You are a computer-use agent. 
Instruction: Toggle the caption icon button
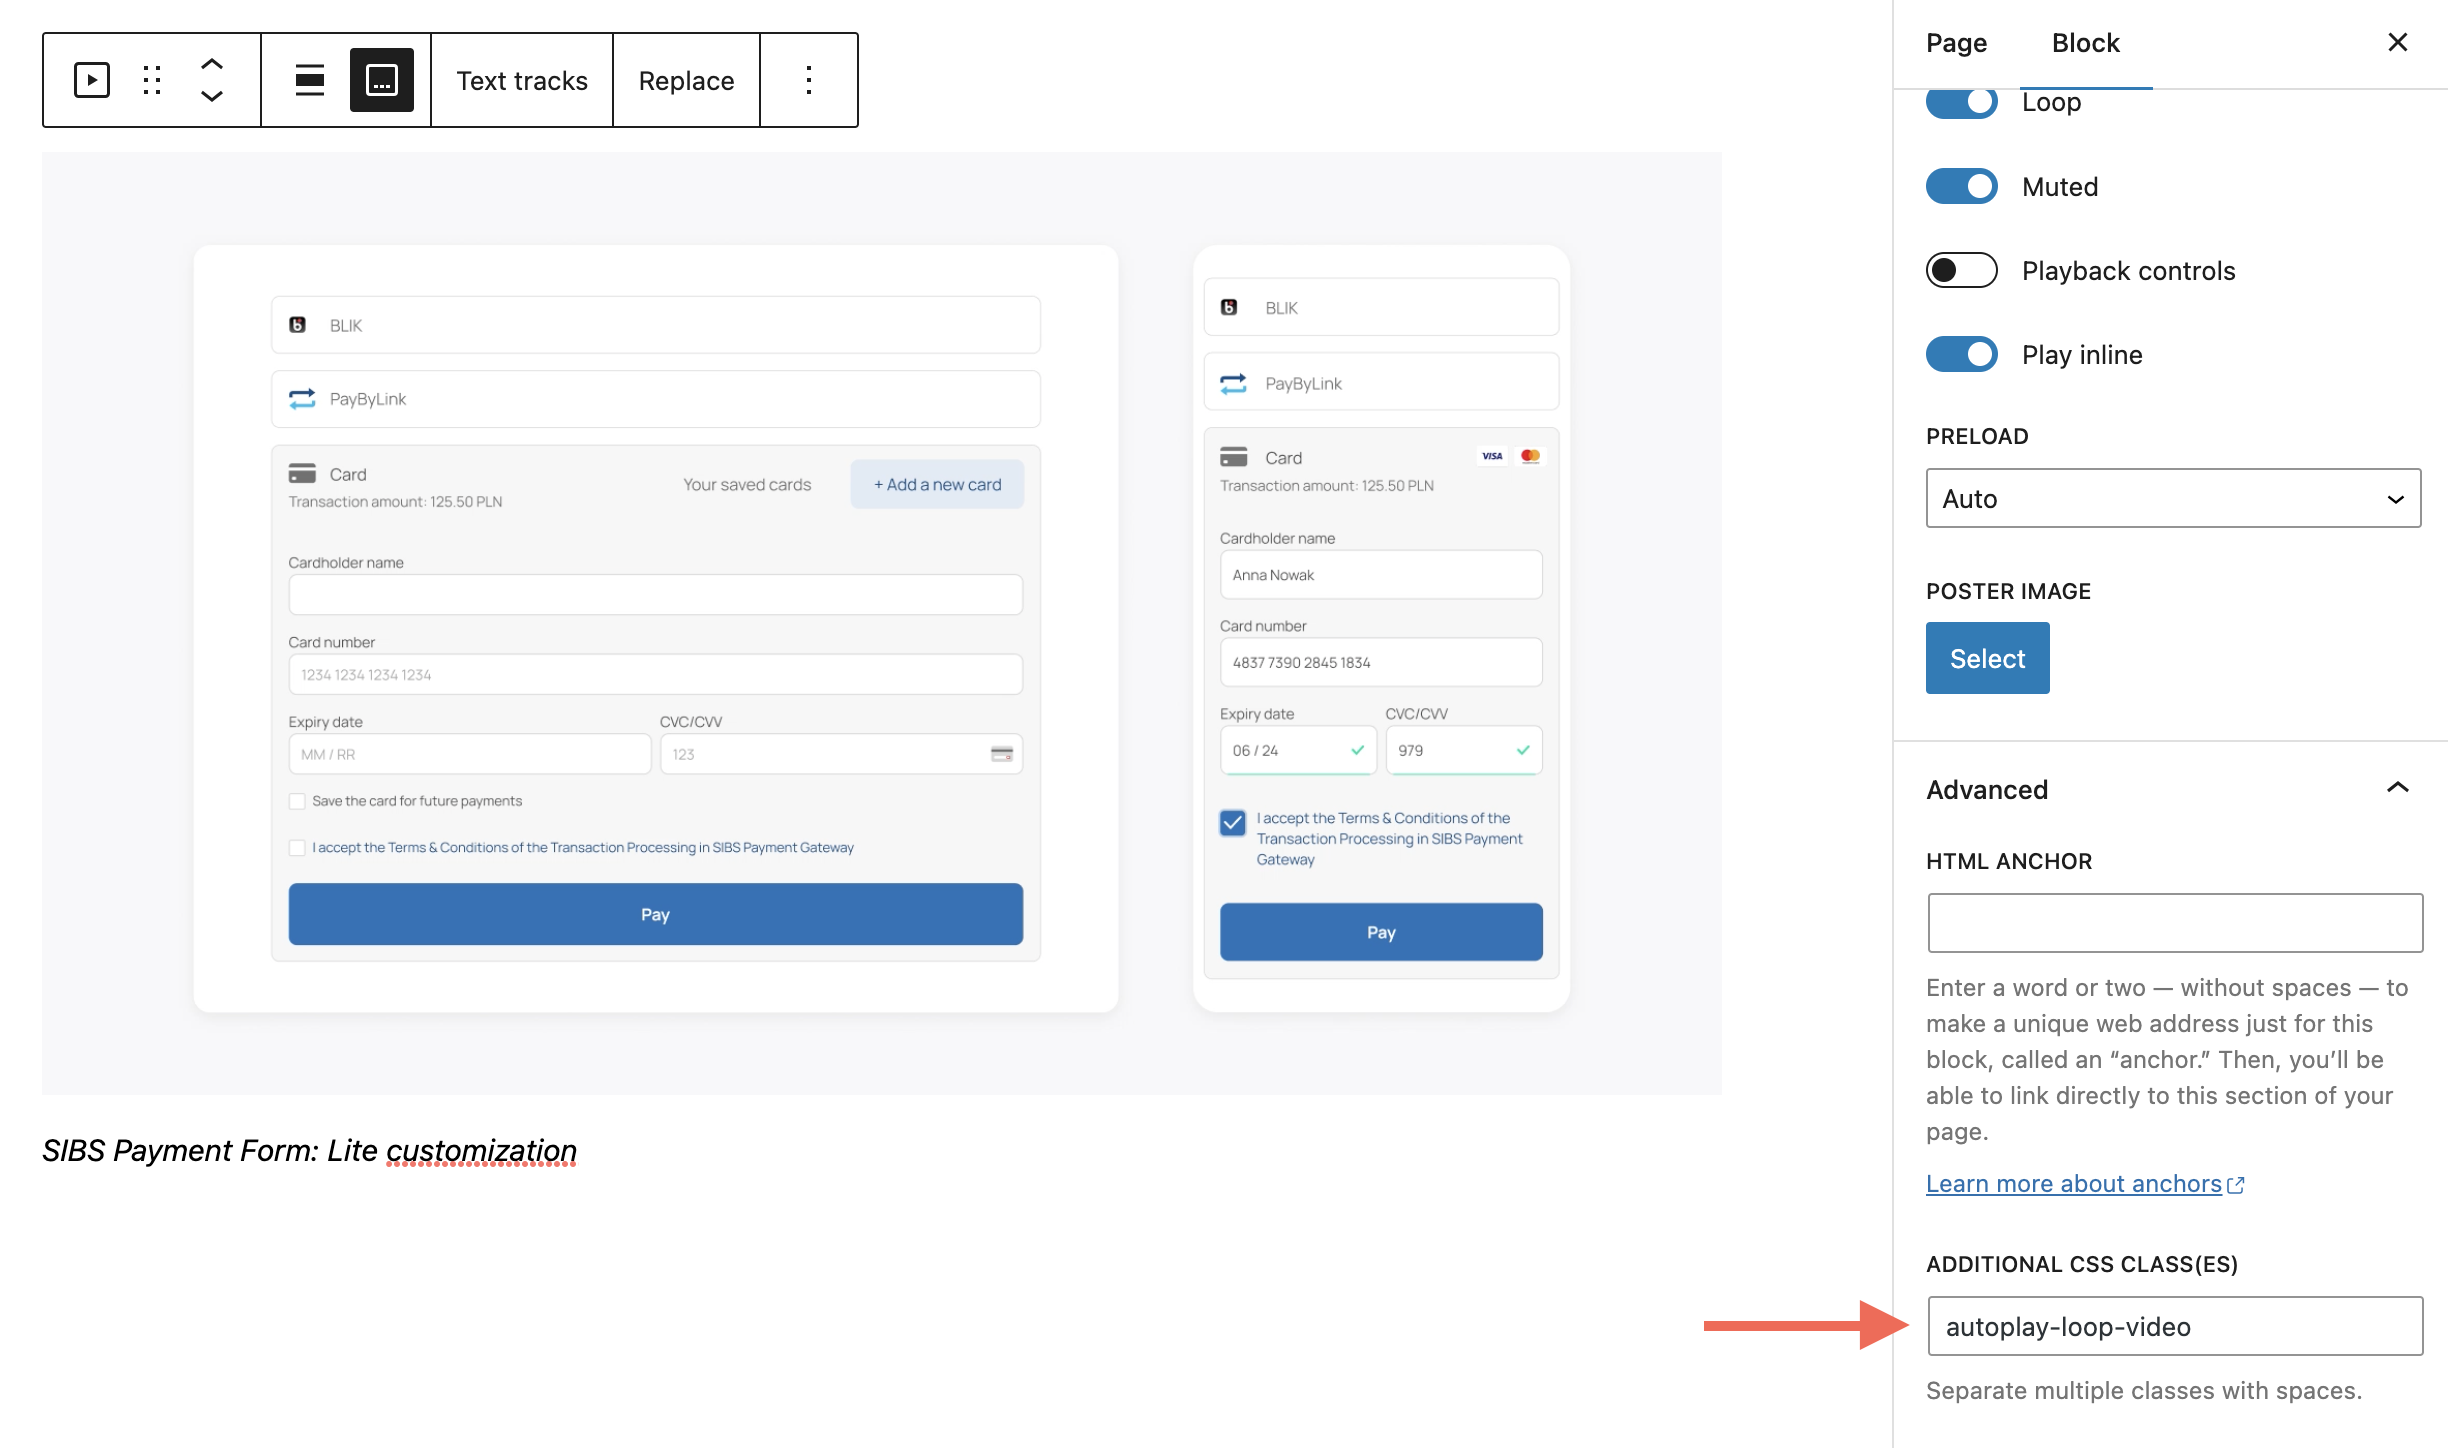(382, 80)
